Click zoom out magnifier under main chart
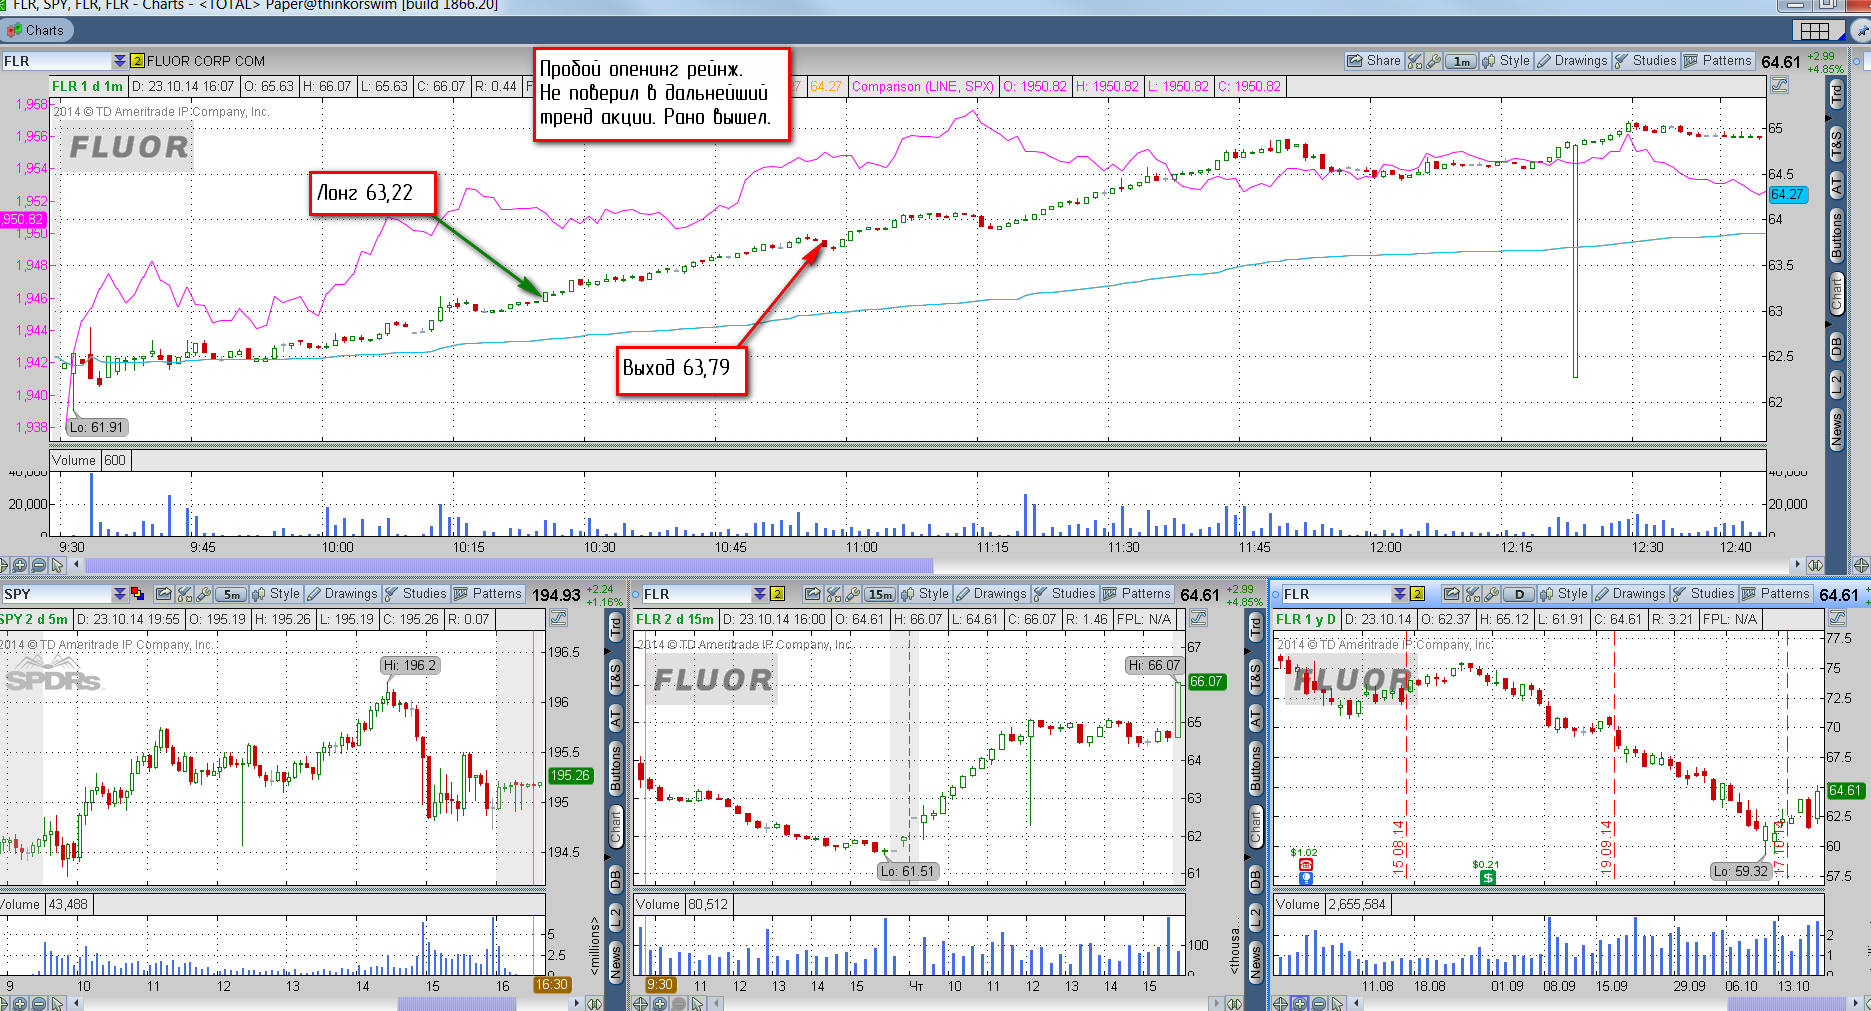The width and height of the screenshot is (1871, 1011). click(38, 565)
